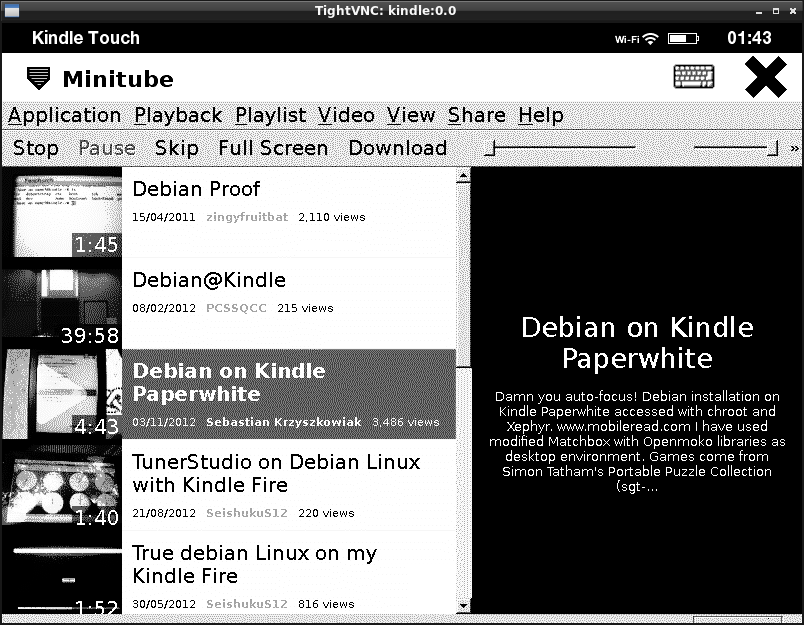804x625 pixels.
Task: Switch to Full Screen mode
Action: coord(273,148)
